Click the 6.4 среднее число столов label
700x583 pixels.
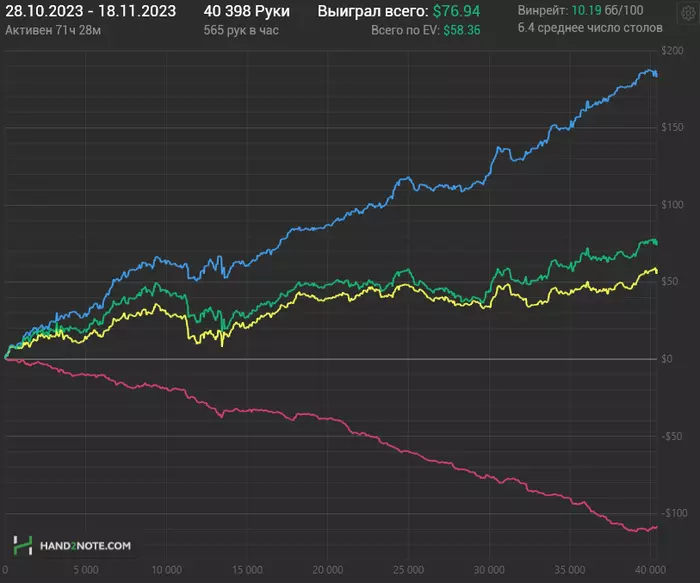590,28
